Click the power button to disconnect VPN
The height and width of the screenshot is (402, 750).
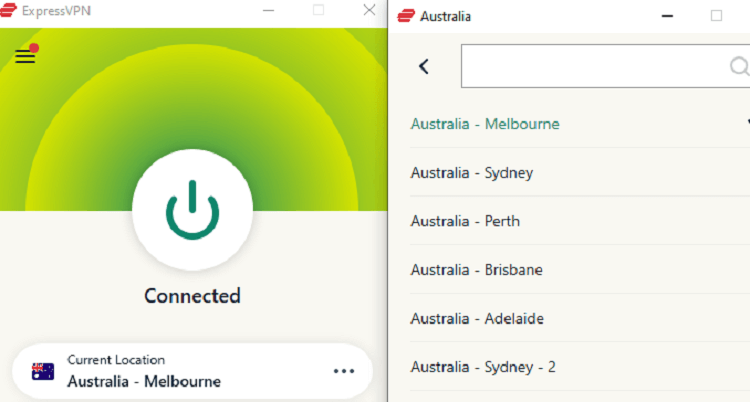[x=192, y=210]
